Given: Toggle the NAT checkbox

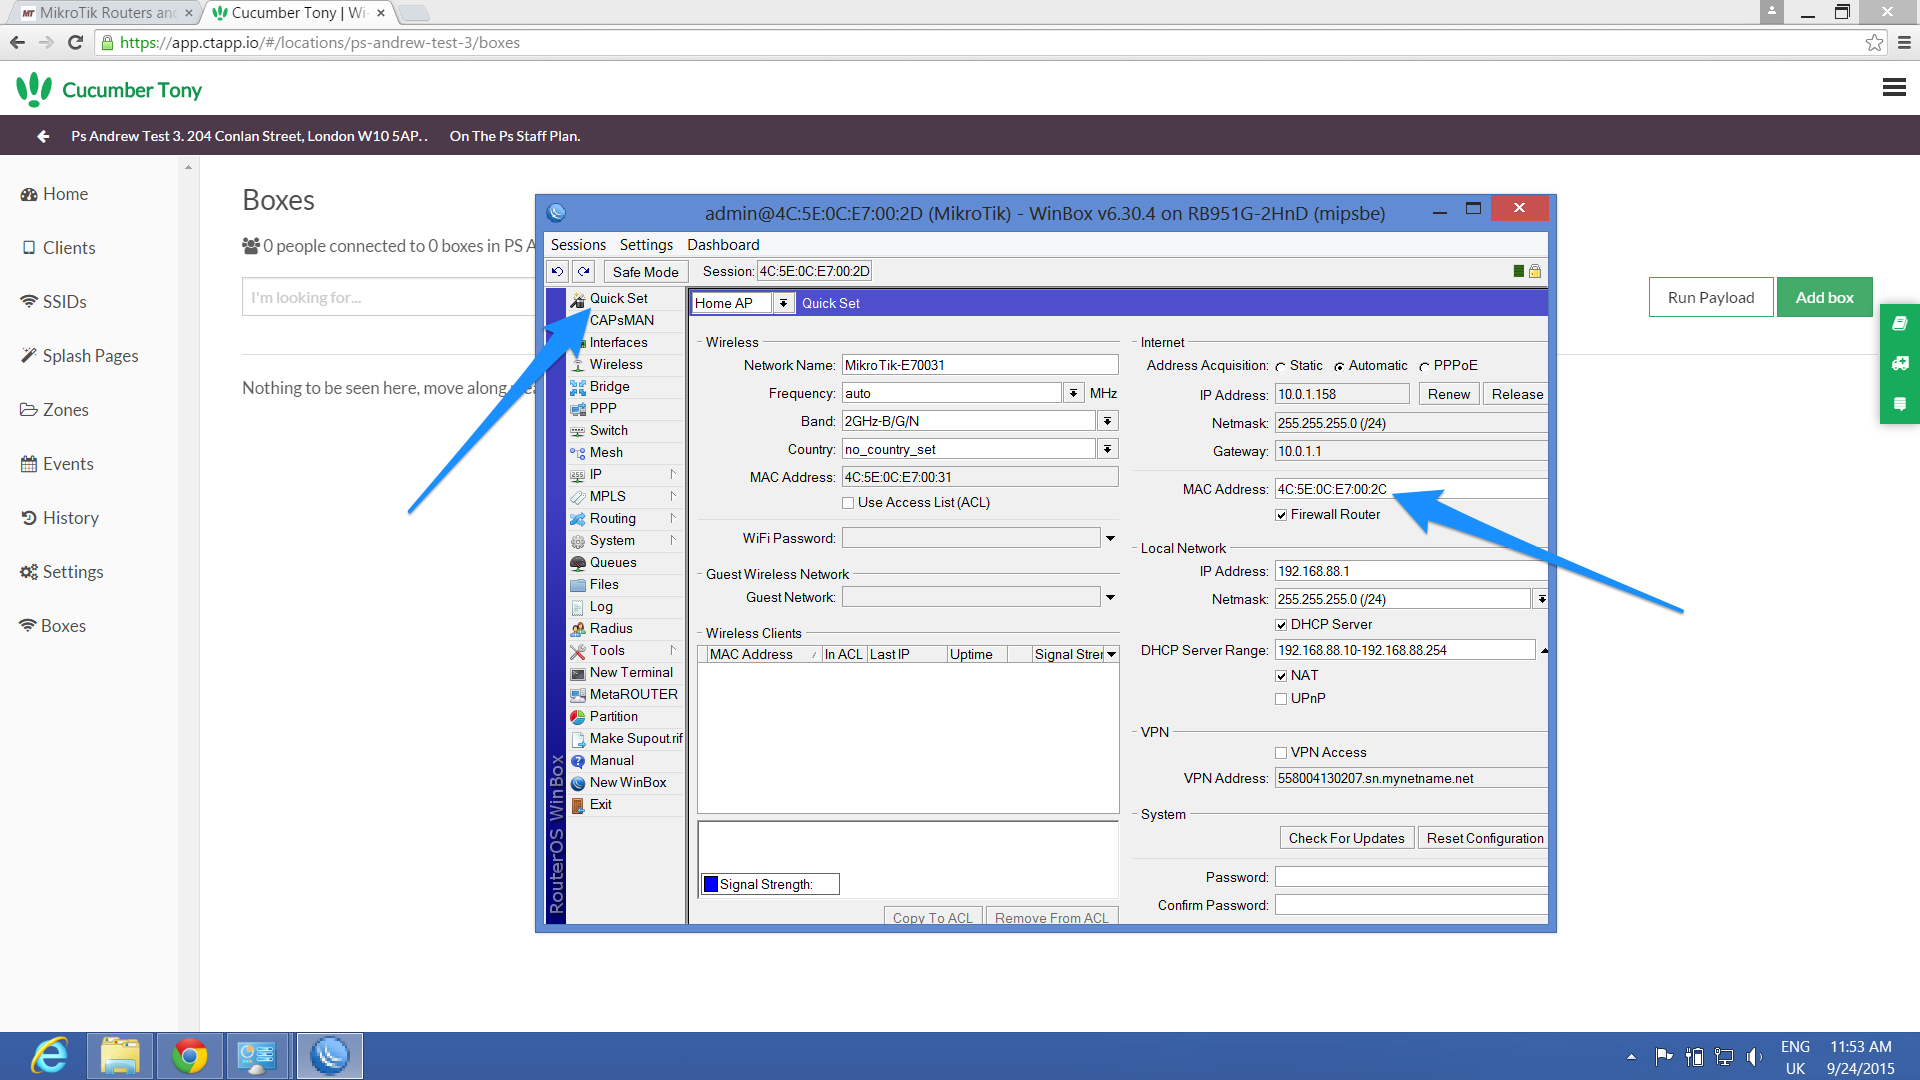Looking at the screenshot, I should tap(1281, 676).
